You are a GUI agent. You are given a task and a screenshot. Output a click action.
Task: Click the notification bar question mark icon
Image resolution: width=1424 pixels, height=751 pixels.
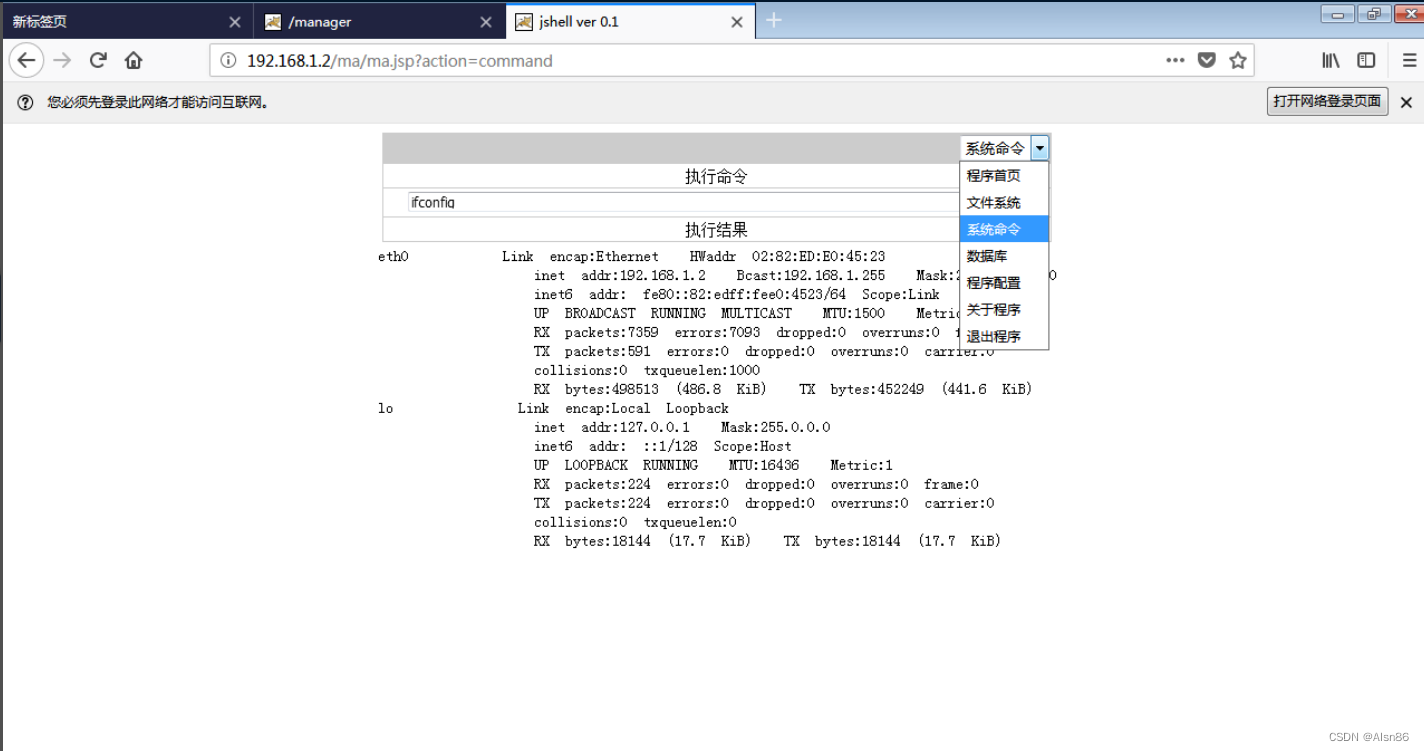(x=26, y=102)
